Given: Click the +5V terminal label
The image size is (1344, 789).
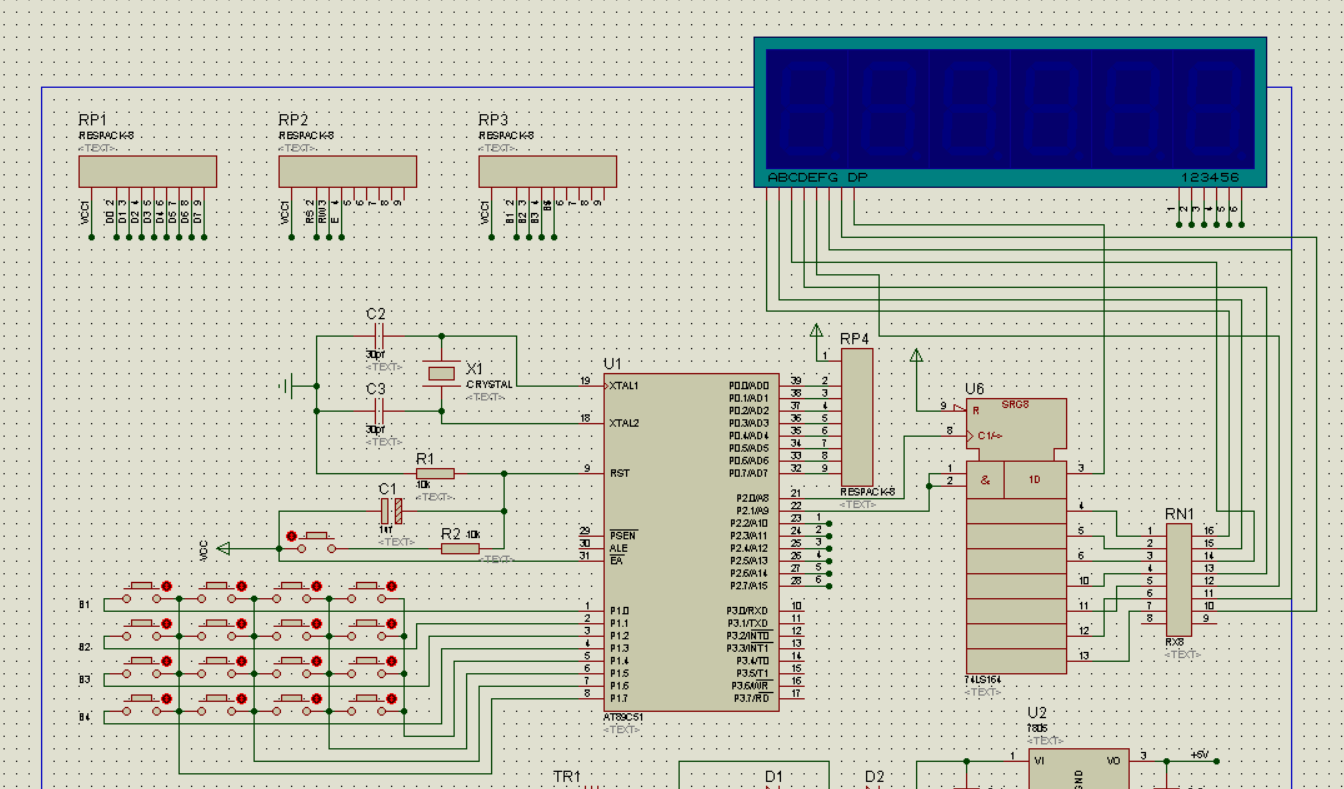Looking at the screenshot, I should [1199, 754].
